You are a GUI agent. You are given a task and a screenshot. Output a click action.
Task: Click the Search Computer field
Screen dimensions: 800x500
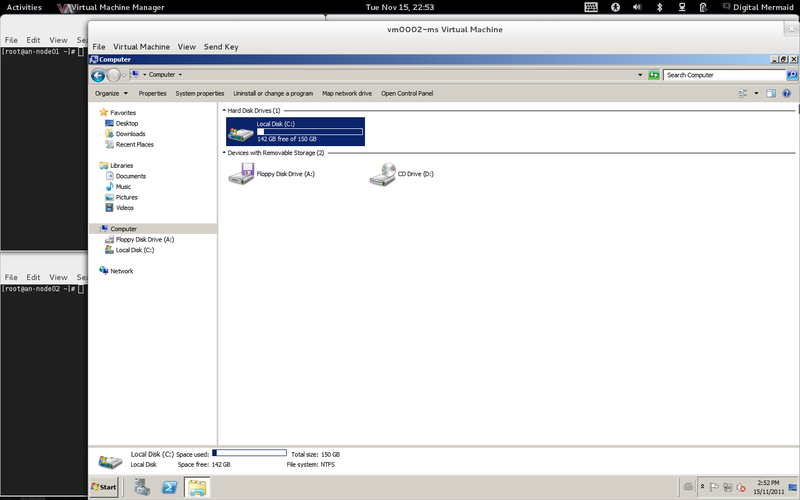coord(724,75)
